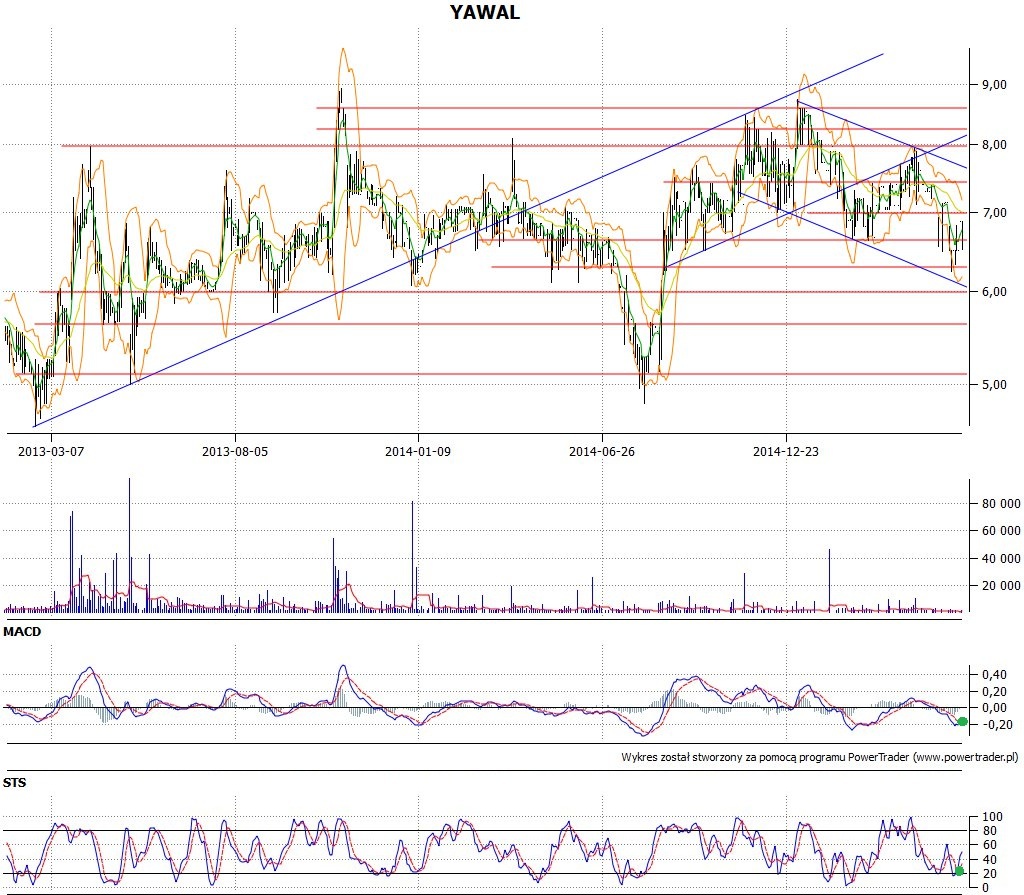
Task: Select the 2014-01-09 date label
Action: (x=417, y=451)
